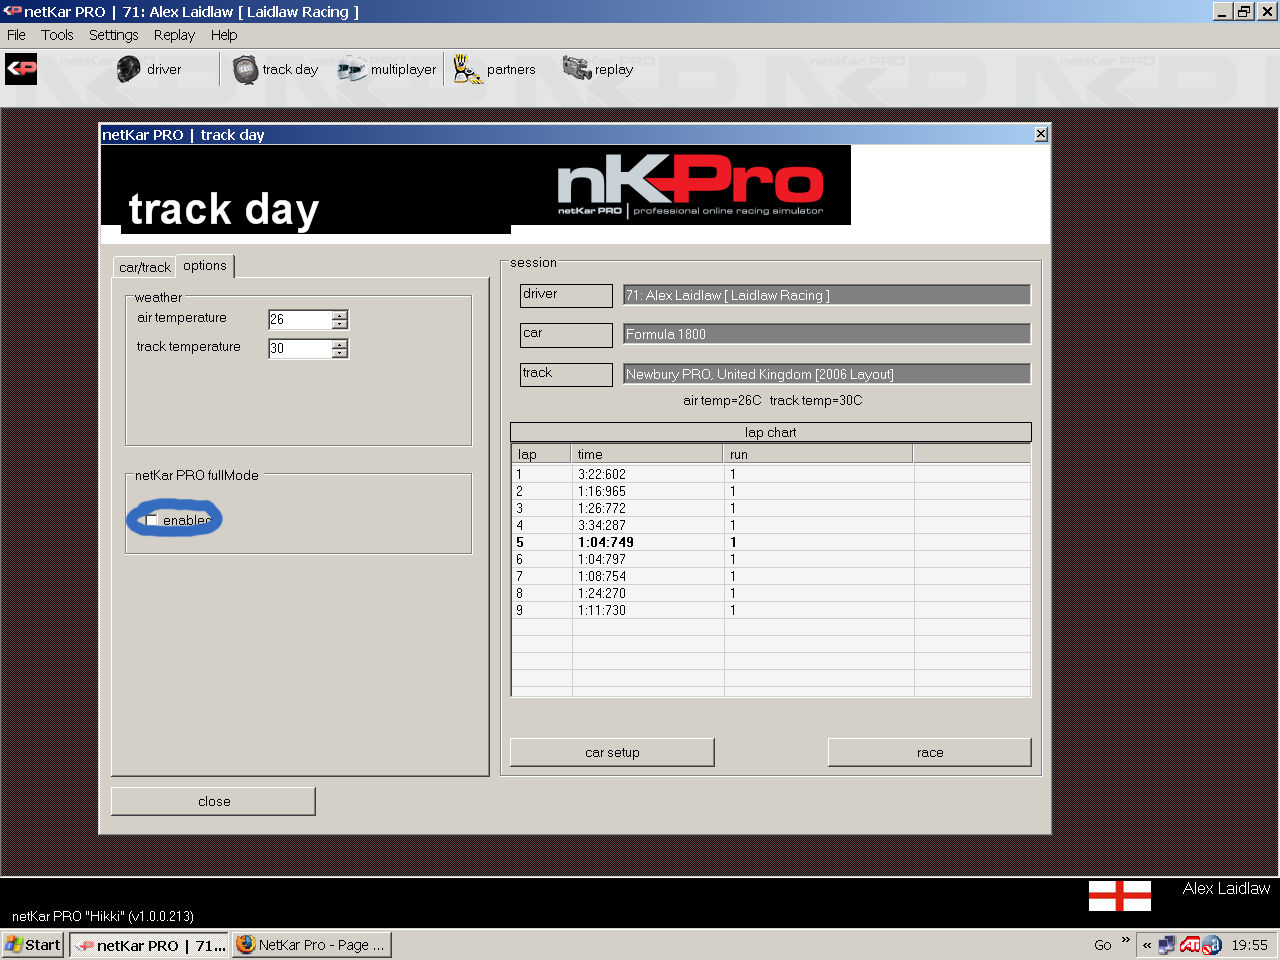Open the Settings menu

114,35
